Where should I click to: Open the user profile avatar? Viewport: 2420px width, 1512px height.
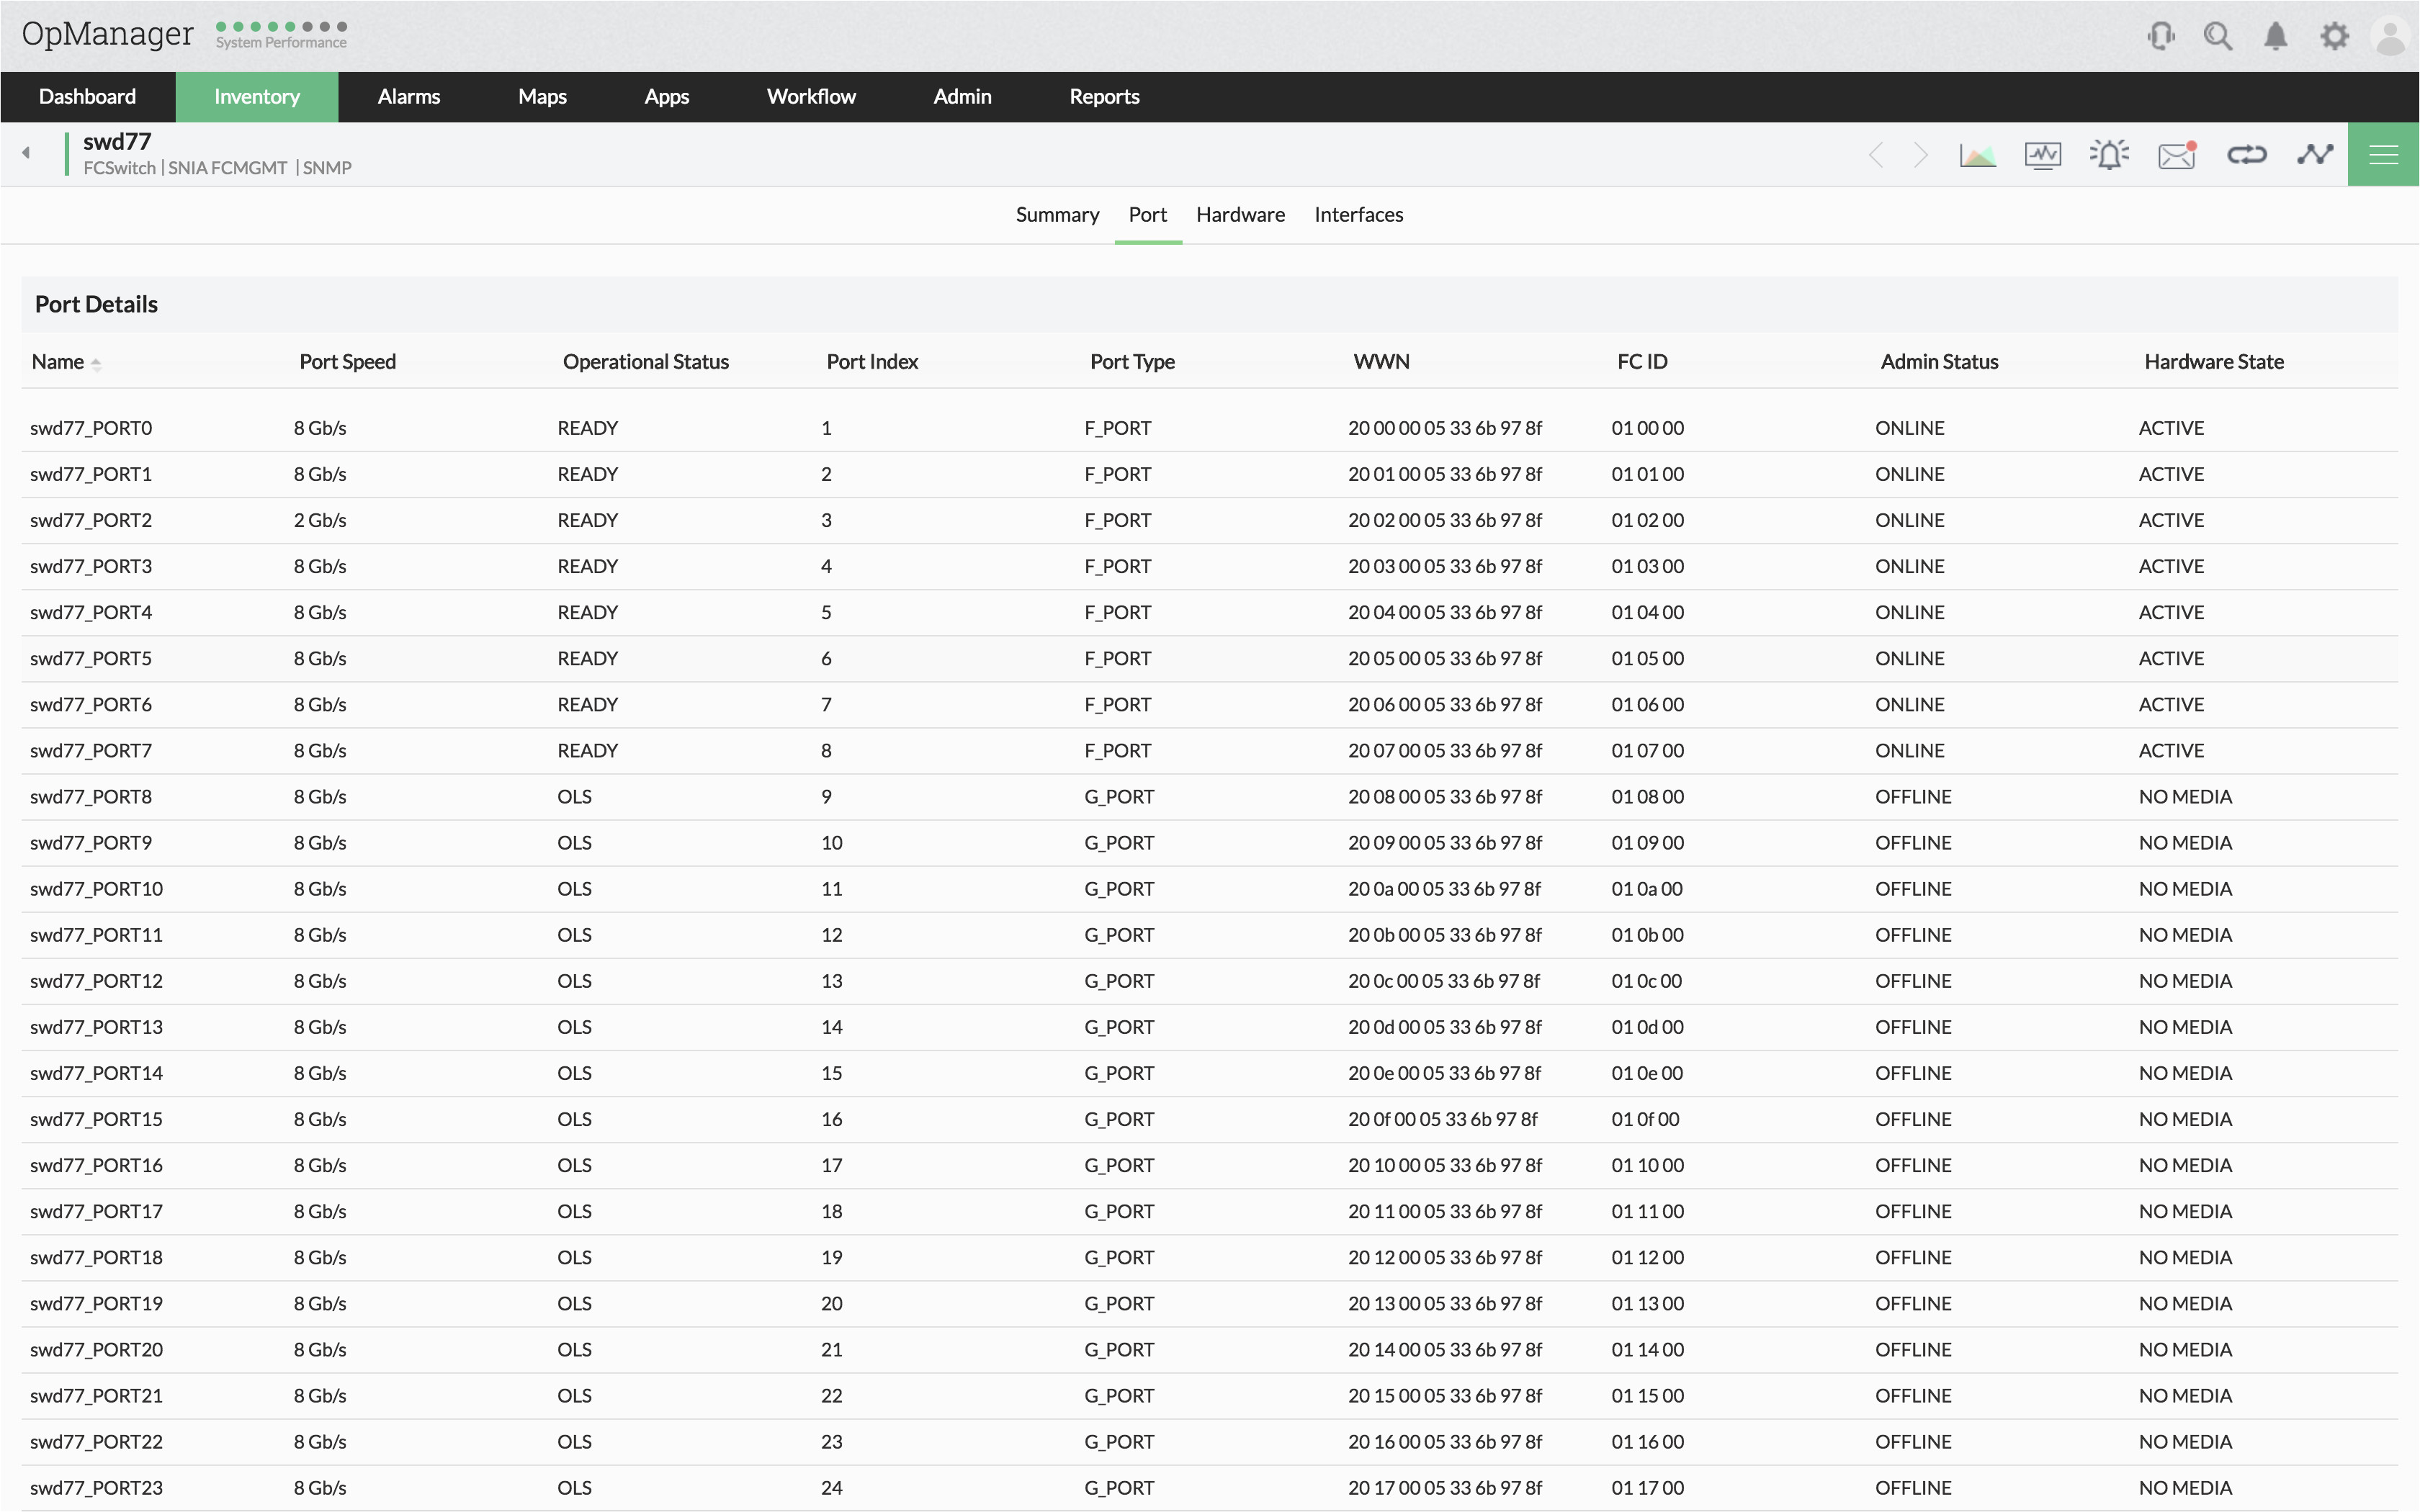pyautogui.click(x=2391, y=37)
